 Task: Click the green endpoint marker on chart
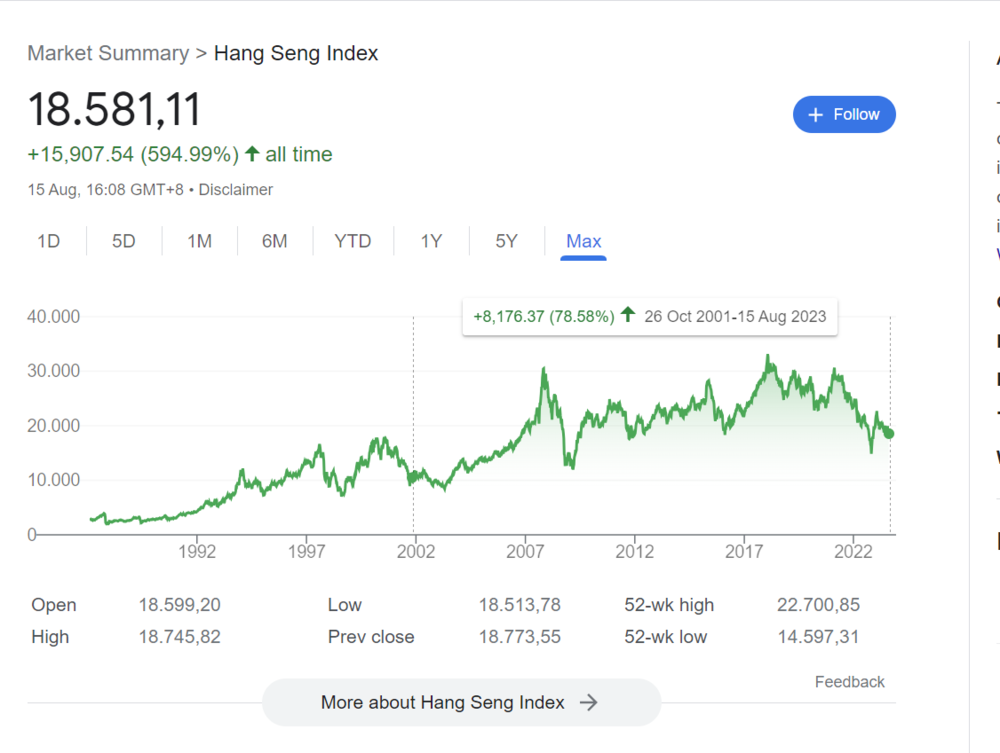point(890,434)
